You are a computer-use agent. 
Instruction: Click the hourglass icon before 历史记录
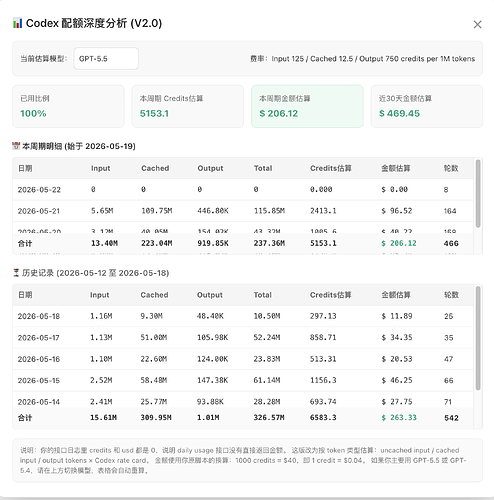pyautogui.click(x=16, y=273)
